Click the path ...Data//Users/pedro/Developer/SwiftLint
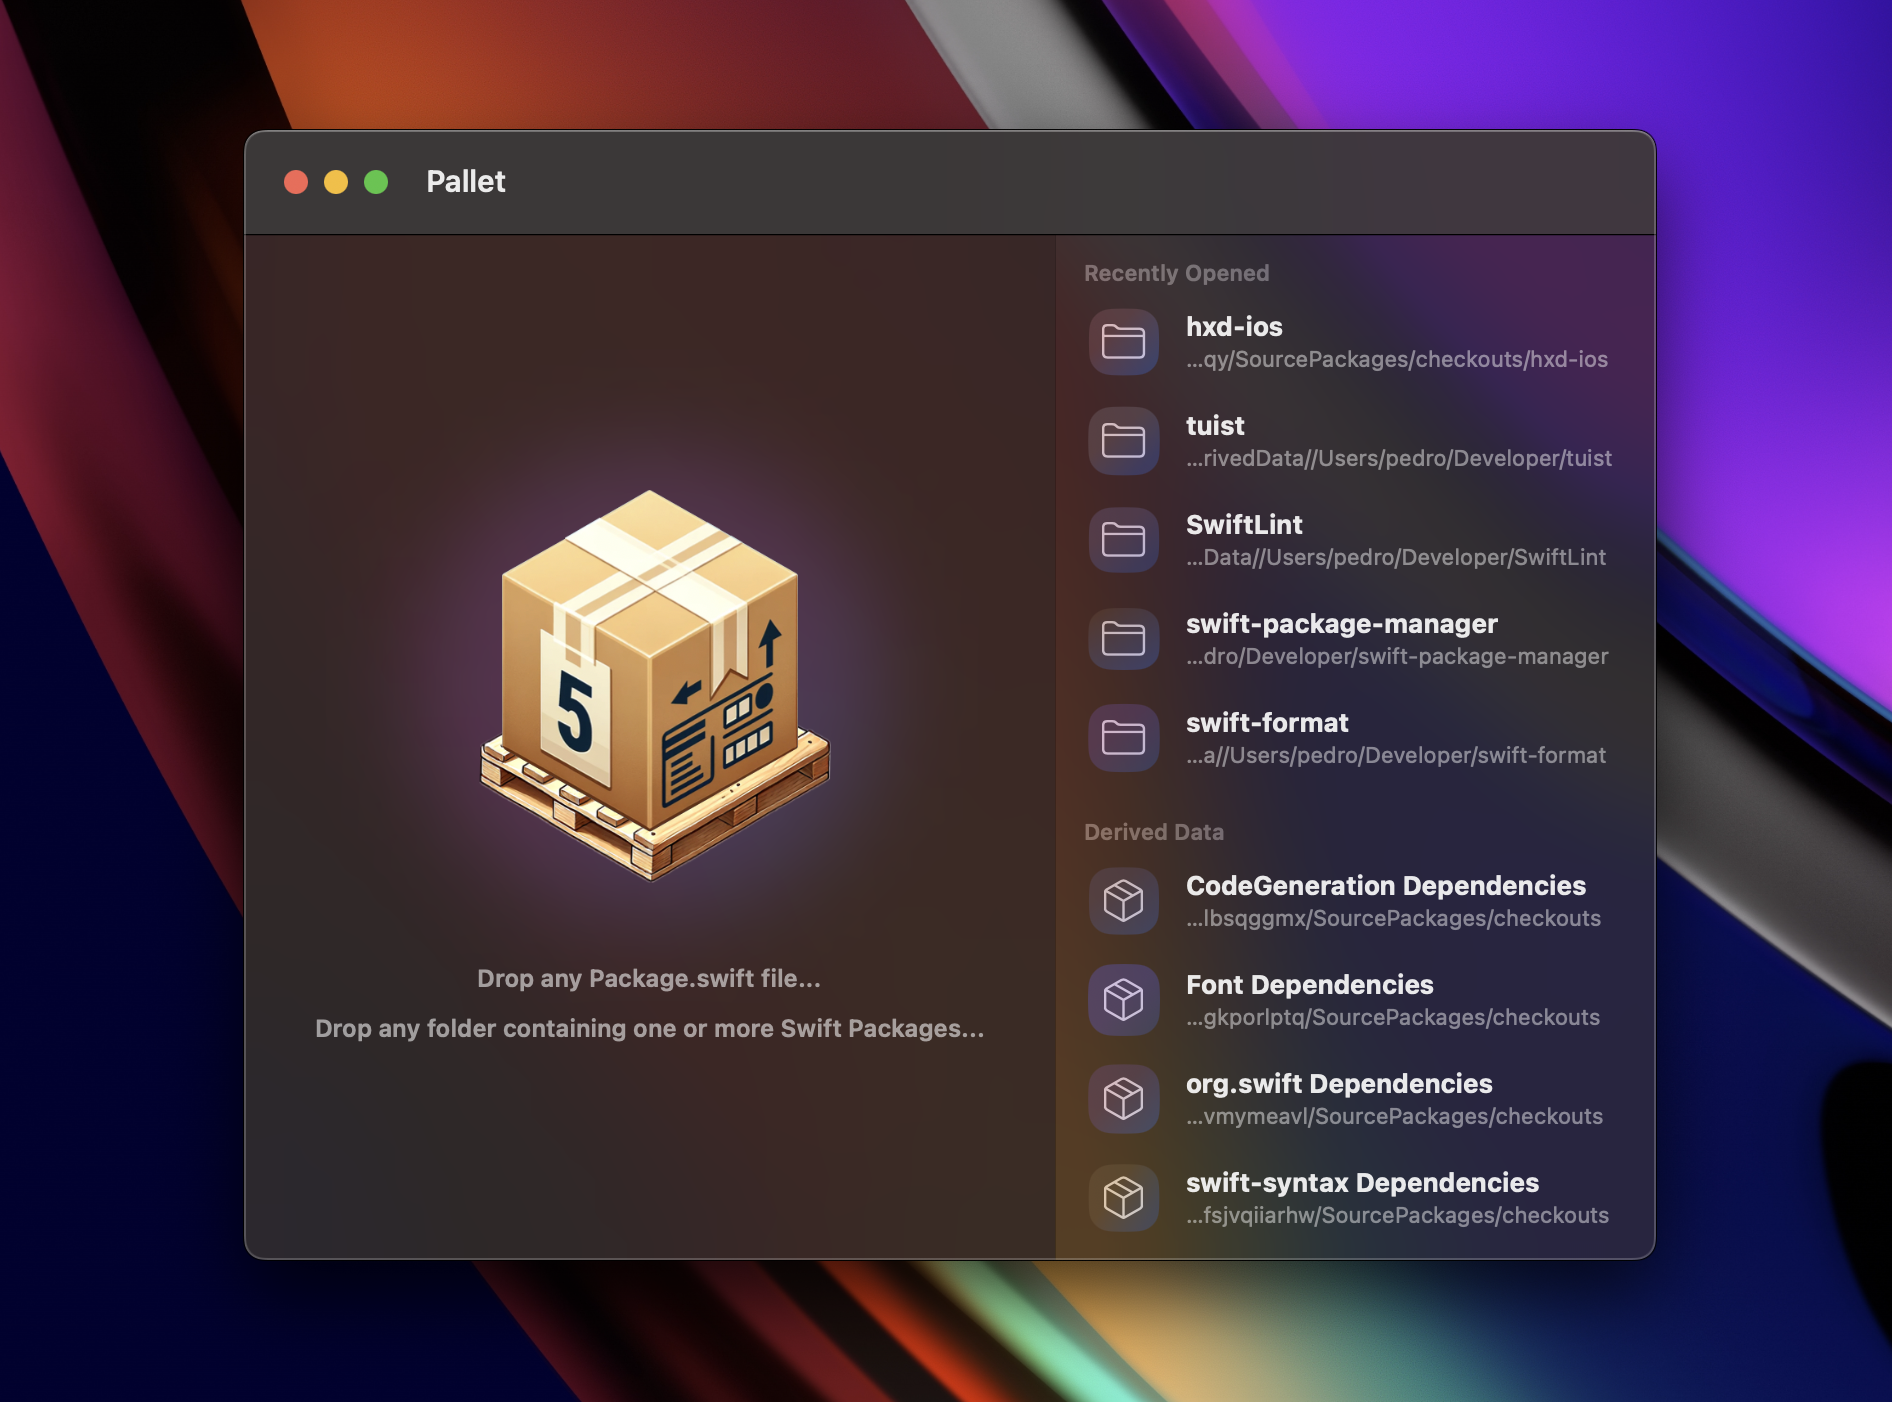Viewport: 1892px width, 1402px height. pos(1396,558)
